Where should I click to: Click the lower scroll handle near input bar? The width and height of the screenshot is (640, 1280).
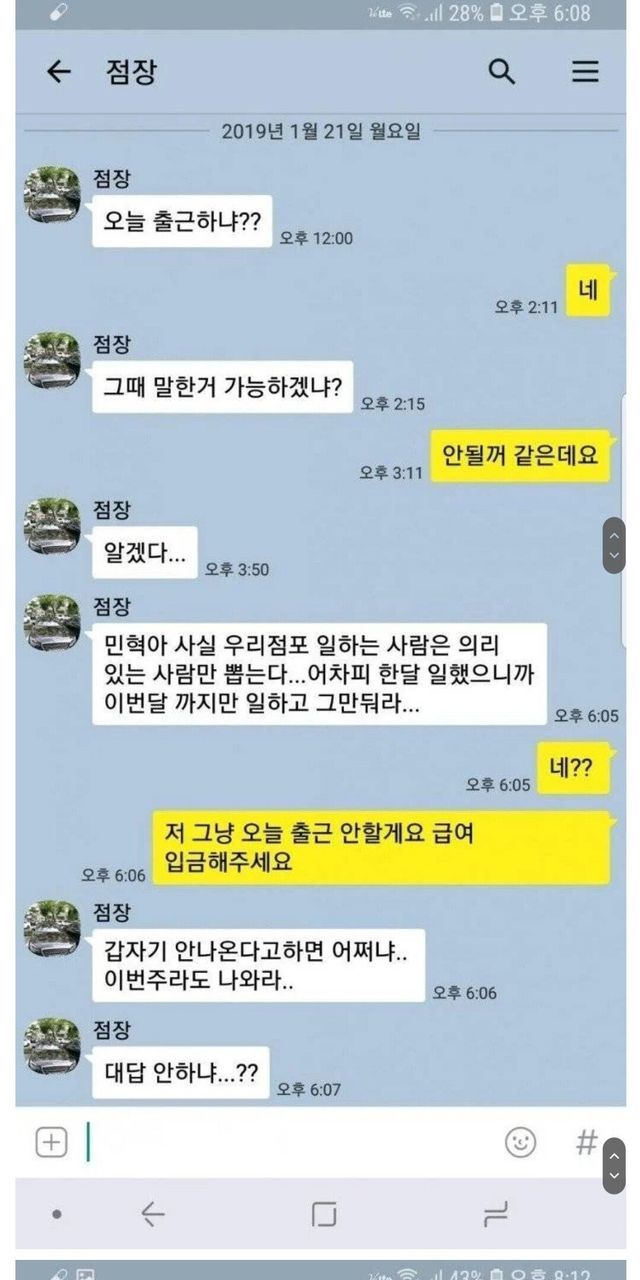pyautogui.click(x=614, y=1165)
